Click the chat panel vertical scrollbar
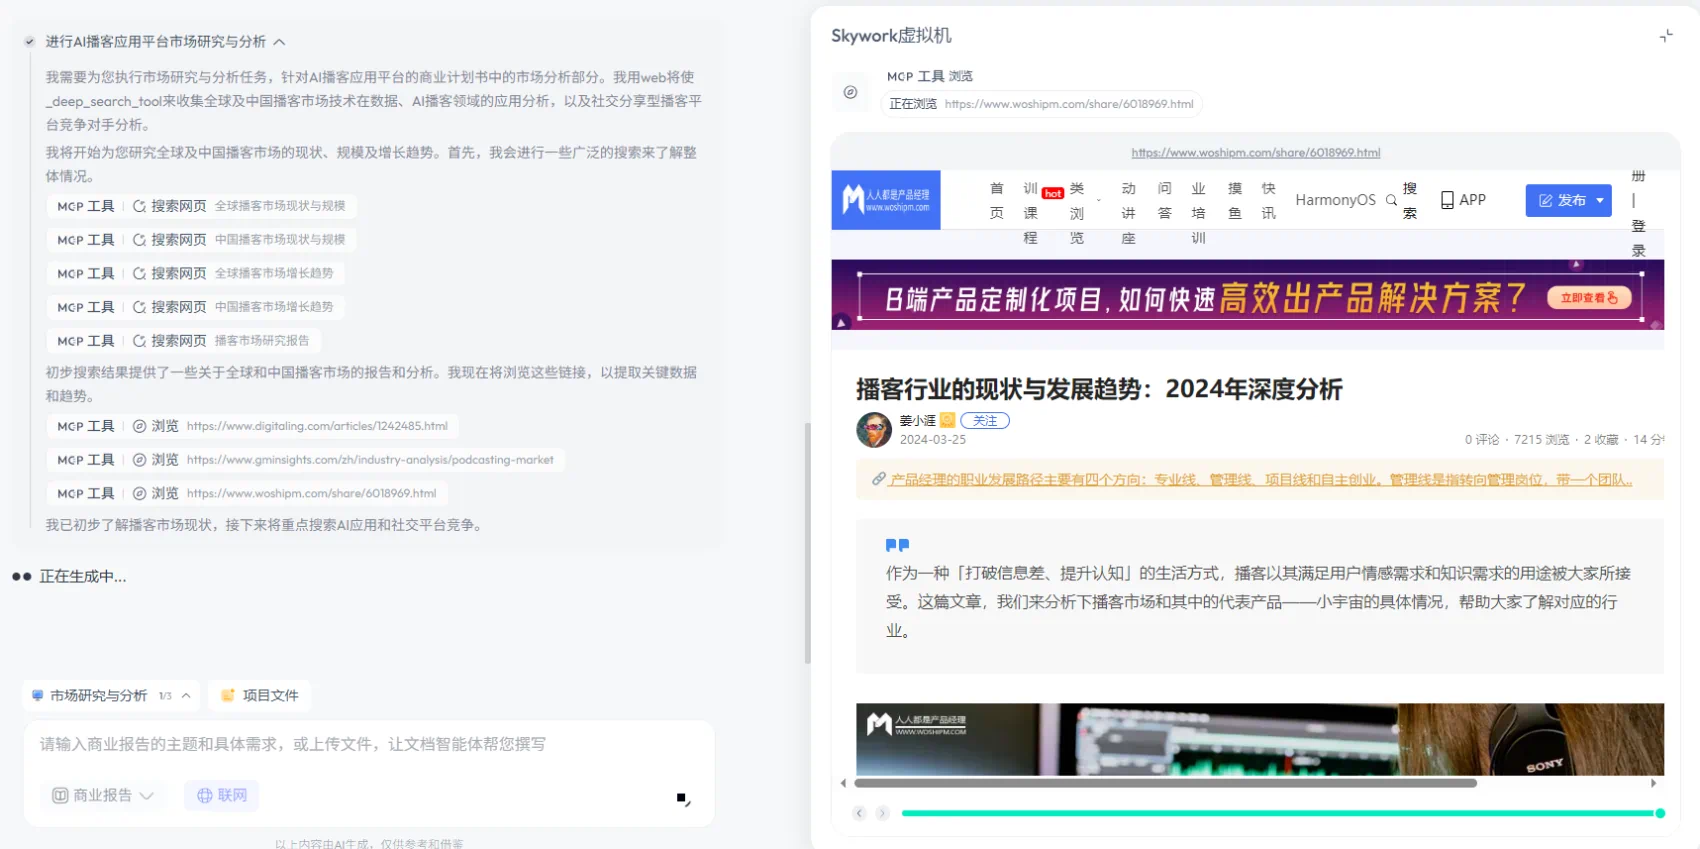 (808, 543)
